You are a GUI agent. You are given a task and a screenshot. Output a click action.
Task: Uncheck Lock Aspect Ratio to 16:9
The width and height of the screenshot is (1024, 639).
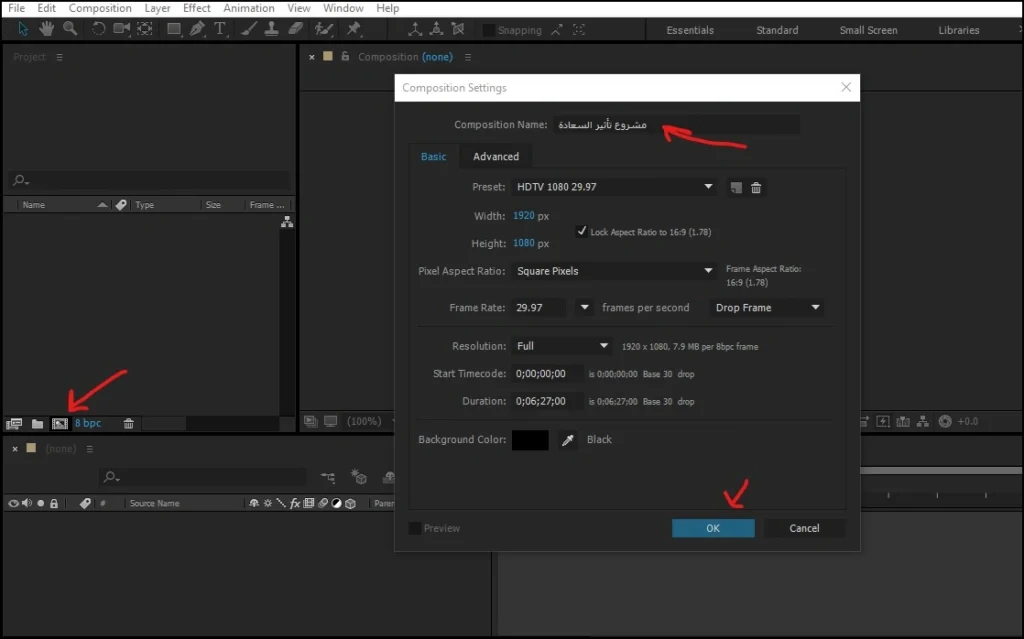click(x=581, y=232)
